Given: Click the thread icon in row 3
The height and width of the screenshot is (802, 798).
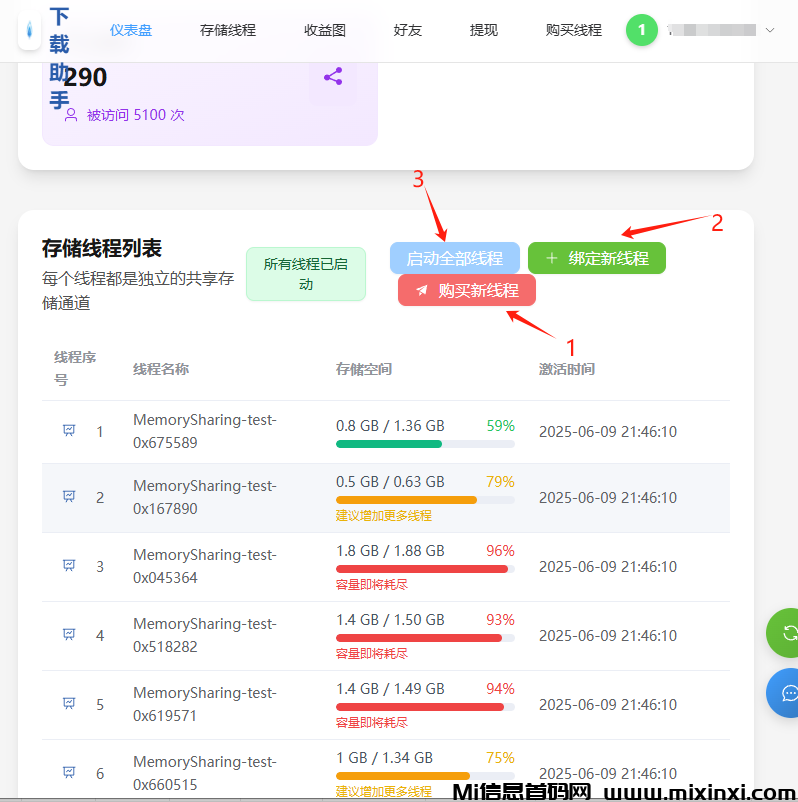Looking at the screenshot, I should [69, 566].
